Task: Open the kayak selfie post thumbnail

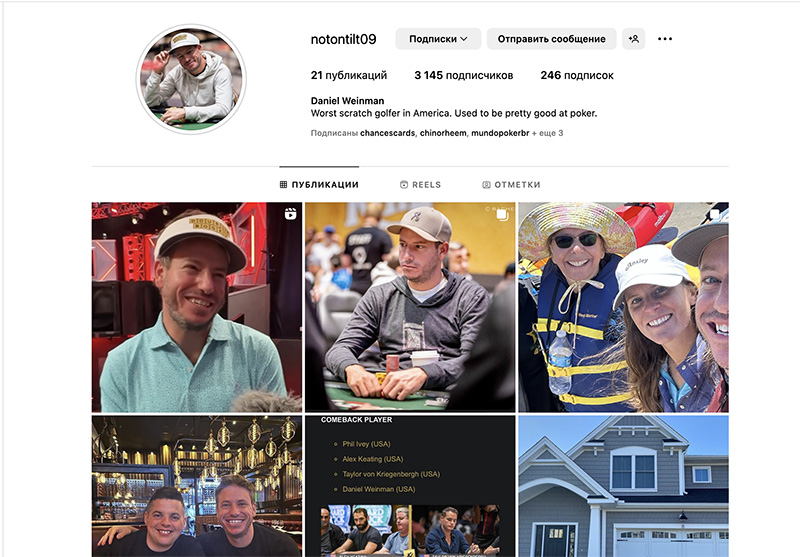Action: 623,307
